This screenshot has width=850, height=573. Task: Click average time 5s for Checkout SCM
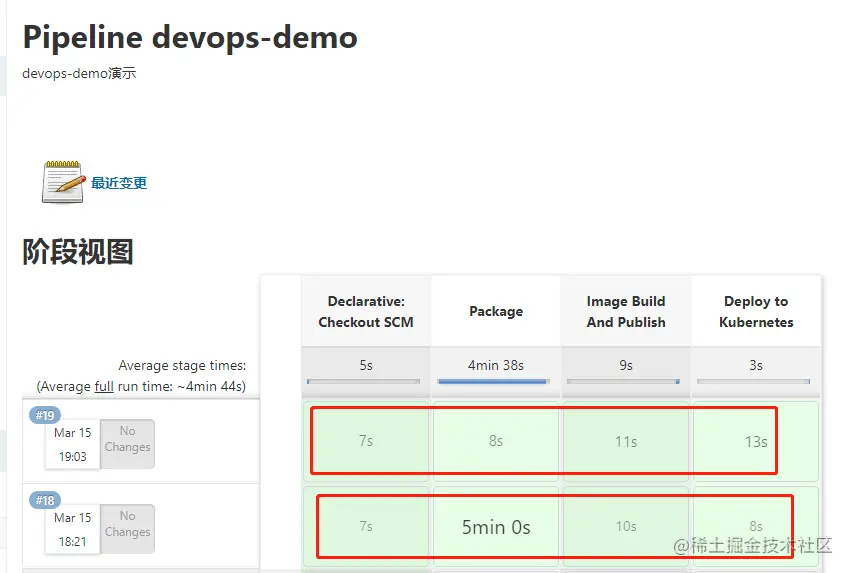366,365
